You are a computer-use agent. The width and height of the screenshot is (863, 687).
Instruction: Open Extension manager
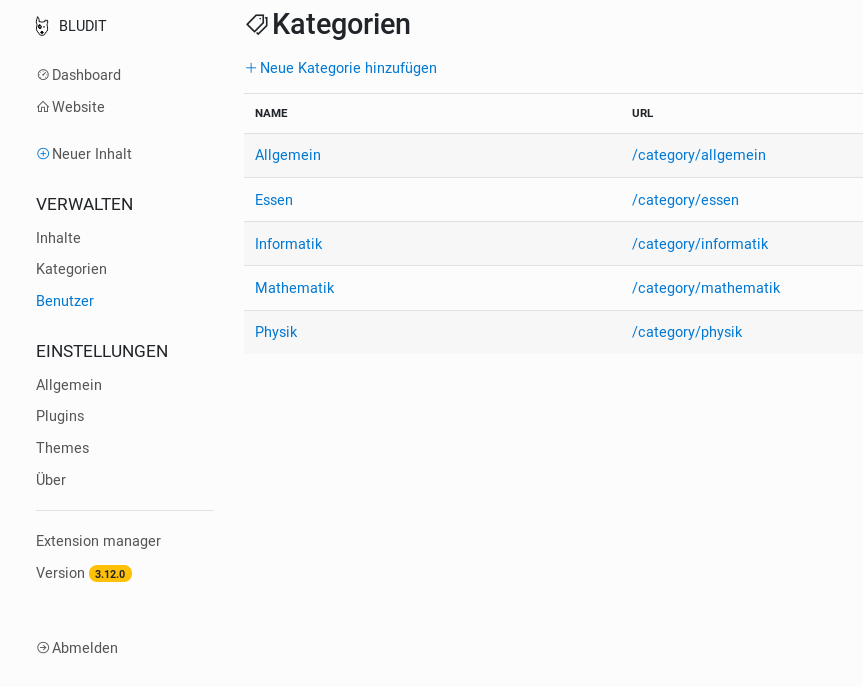point(99,541)
